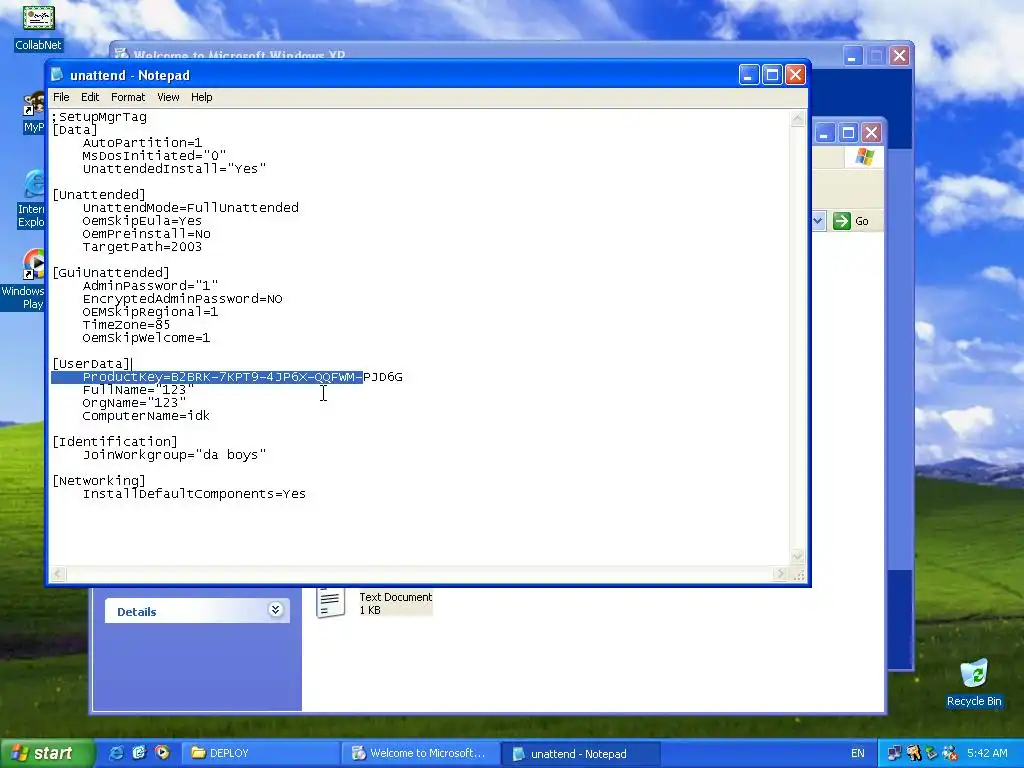Screen dimensions: 1024x768
Task: Click the Notepad title bar icon
Action: coord(57,74)
